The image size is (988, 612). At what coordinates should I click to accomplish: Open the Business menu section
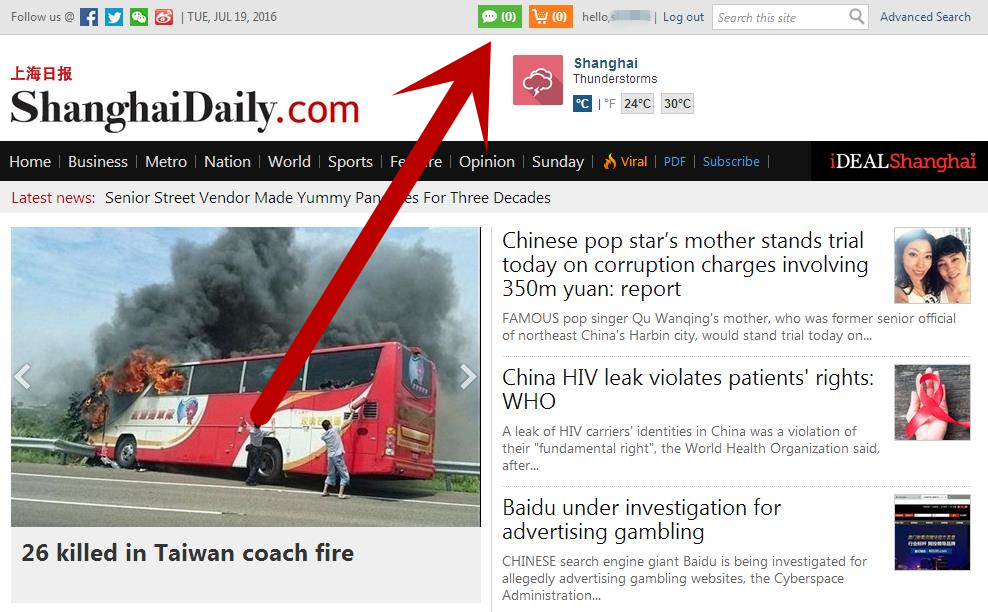[98, 162]
